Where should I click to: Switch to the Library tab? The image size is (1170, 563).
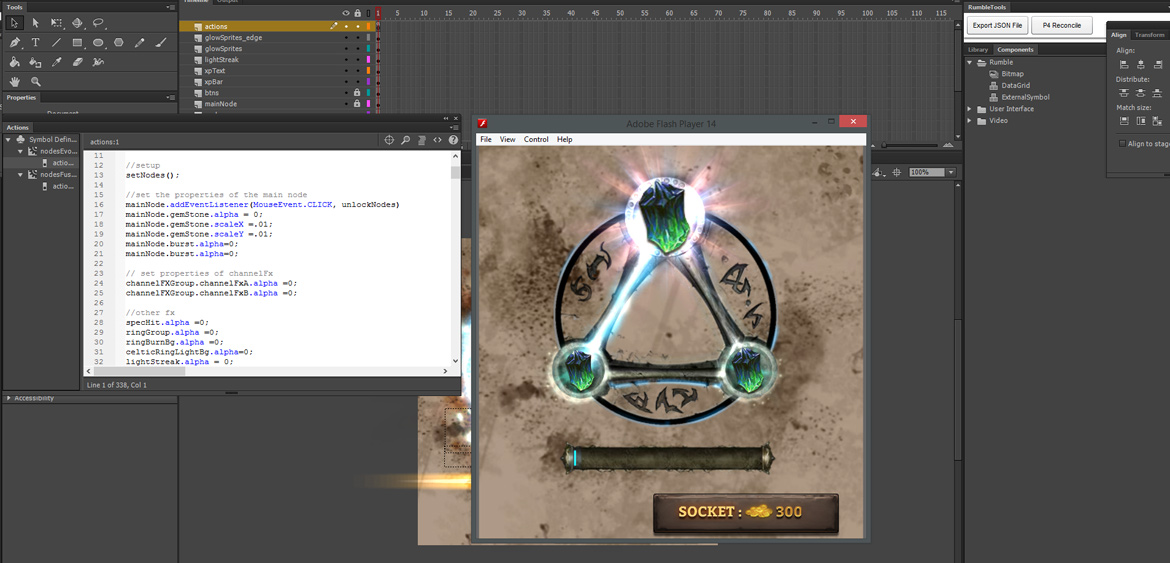click(x=977, y=49)
